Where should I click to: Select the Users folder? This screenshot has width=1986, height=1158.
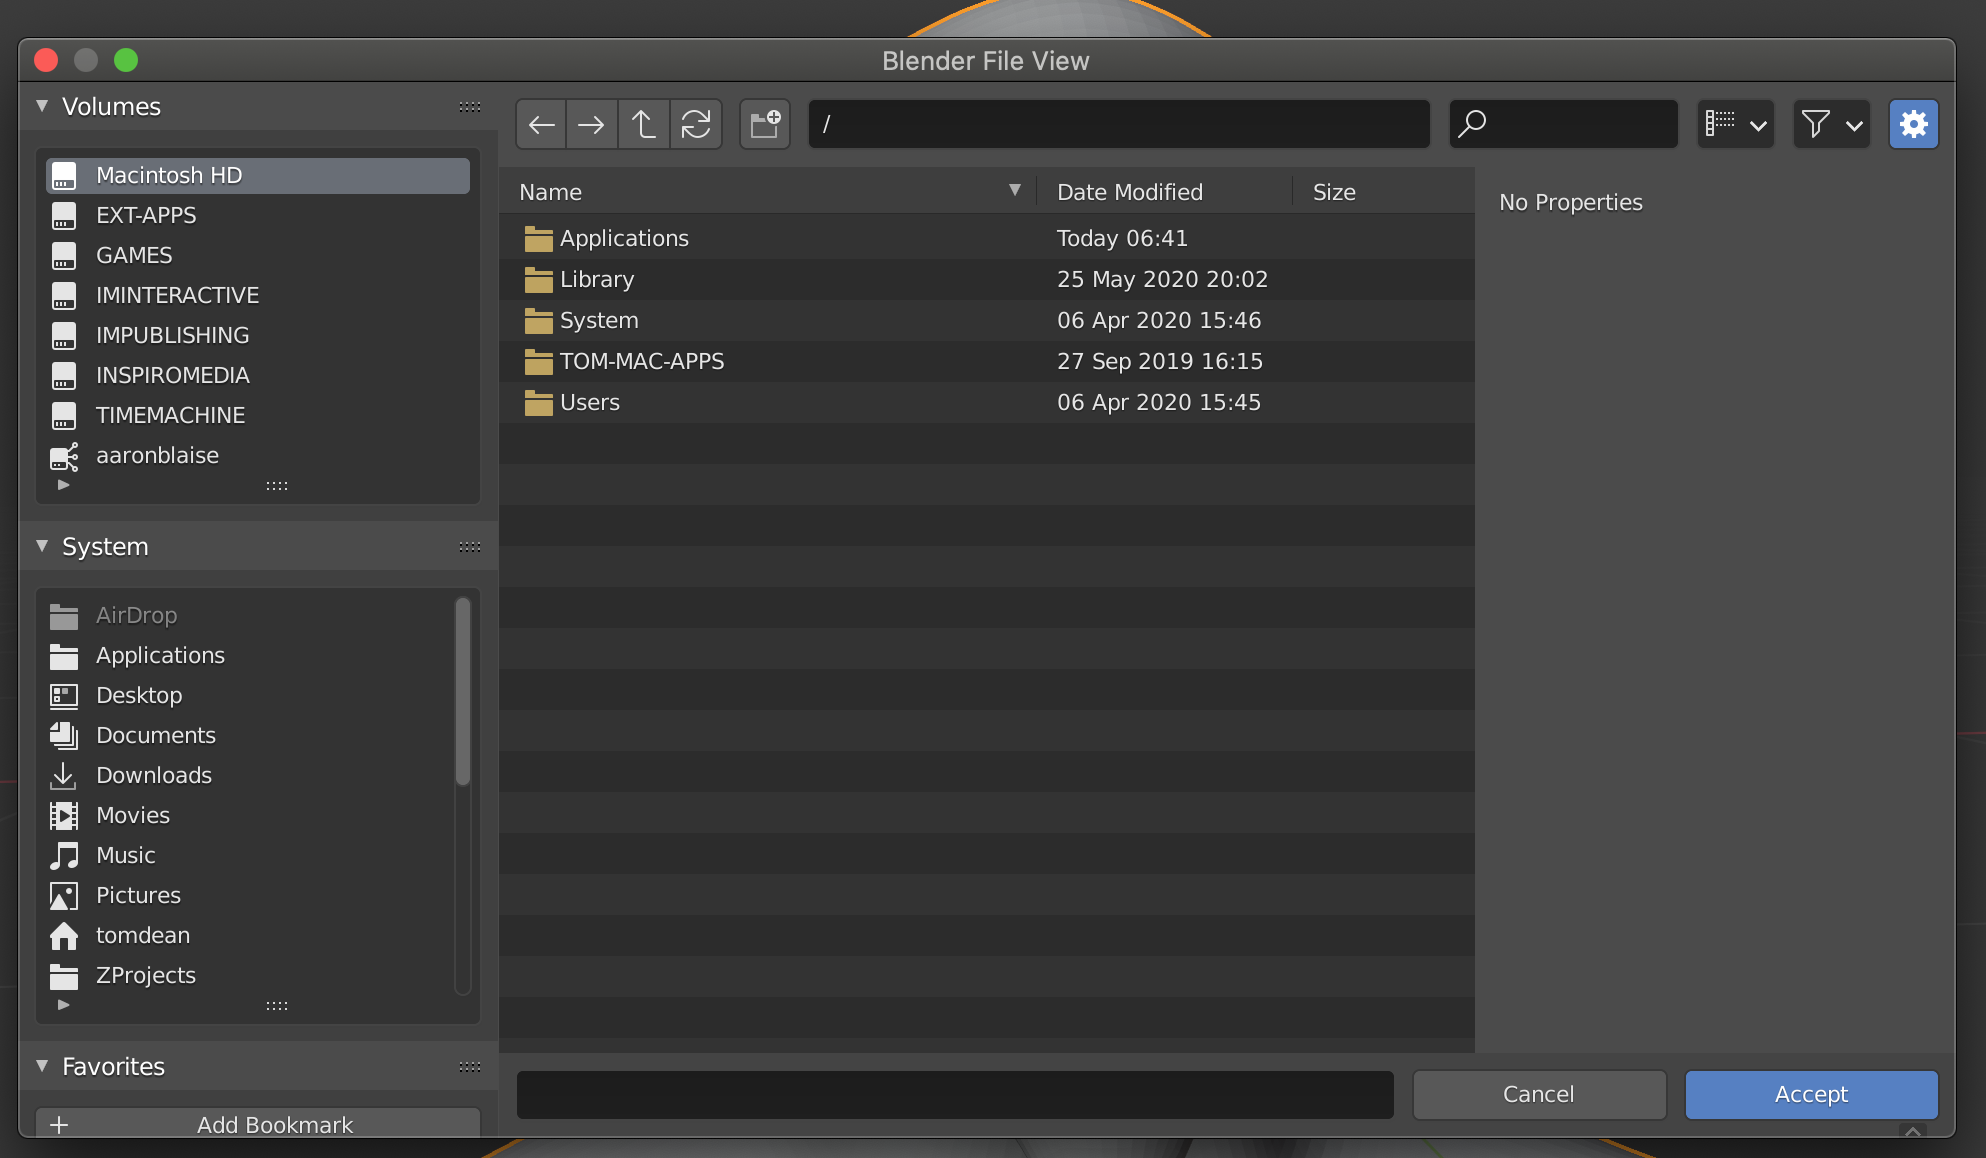pyautogui.click(x=987, y=402)
